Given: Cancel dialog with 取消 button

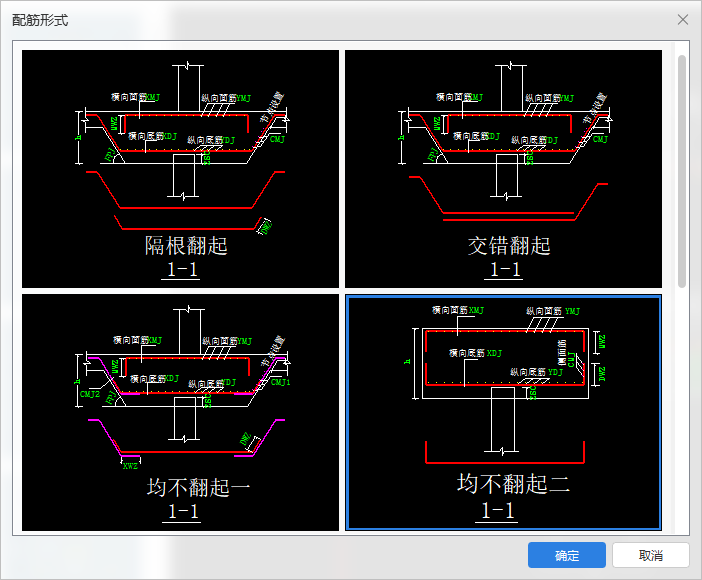Looking at the screenshot, I should point(651,555).
